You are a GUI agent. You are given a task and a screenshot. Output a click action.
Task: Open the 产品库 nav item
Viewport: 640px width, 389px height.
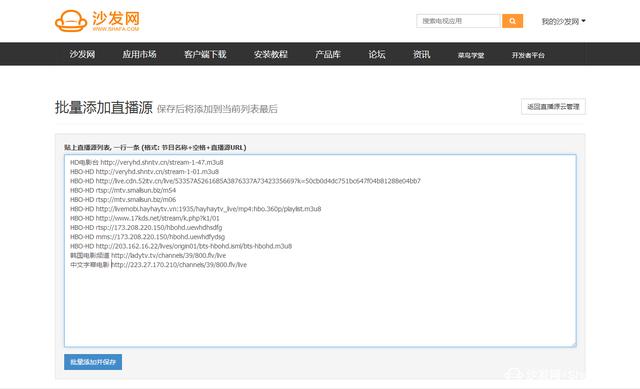pos(327,54)
